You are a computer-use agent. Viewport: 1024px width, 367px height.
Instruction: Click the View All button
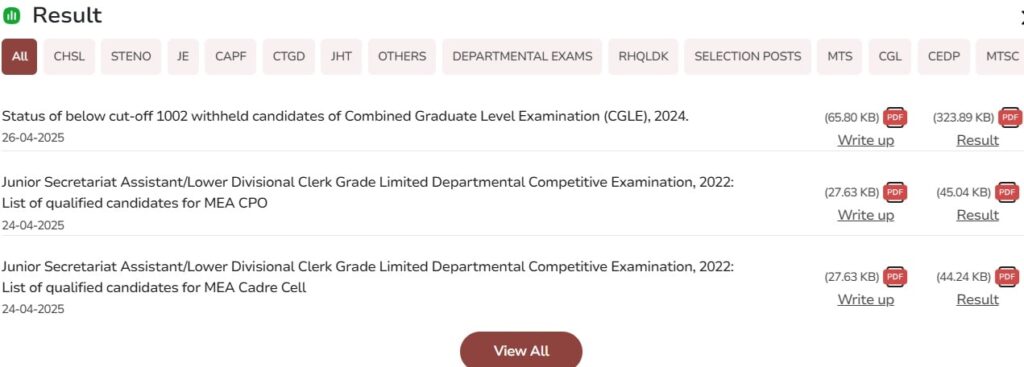[x=521, y=351]
